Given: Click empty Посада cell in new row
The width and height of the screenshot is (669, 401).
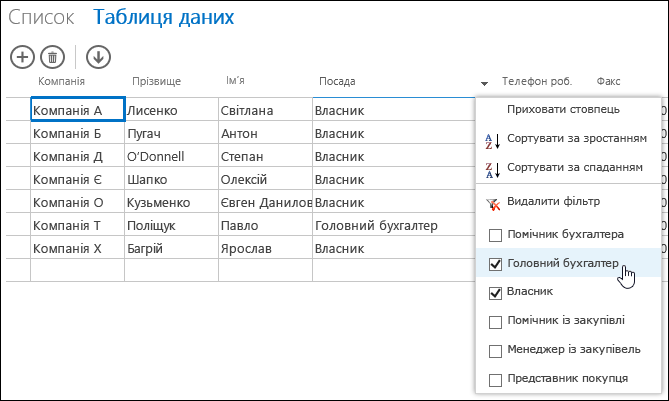Looking at the screenshot, I should (x=394, y=270).
